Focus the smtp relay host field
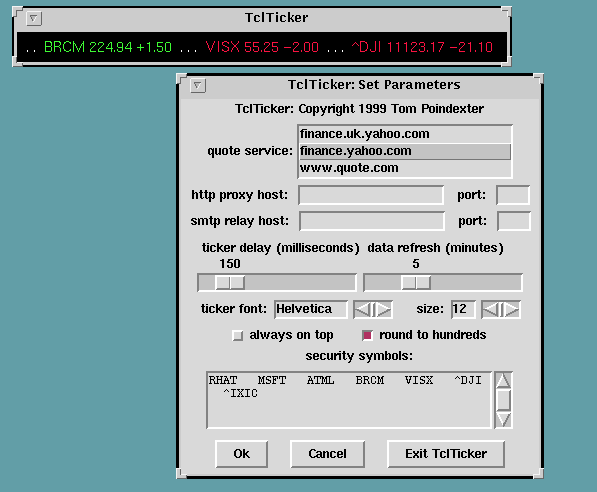This screenshot has height=492, width=597. click(372, 221)
